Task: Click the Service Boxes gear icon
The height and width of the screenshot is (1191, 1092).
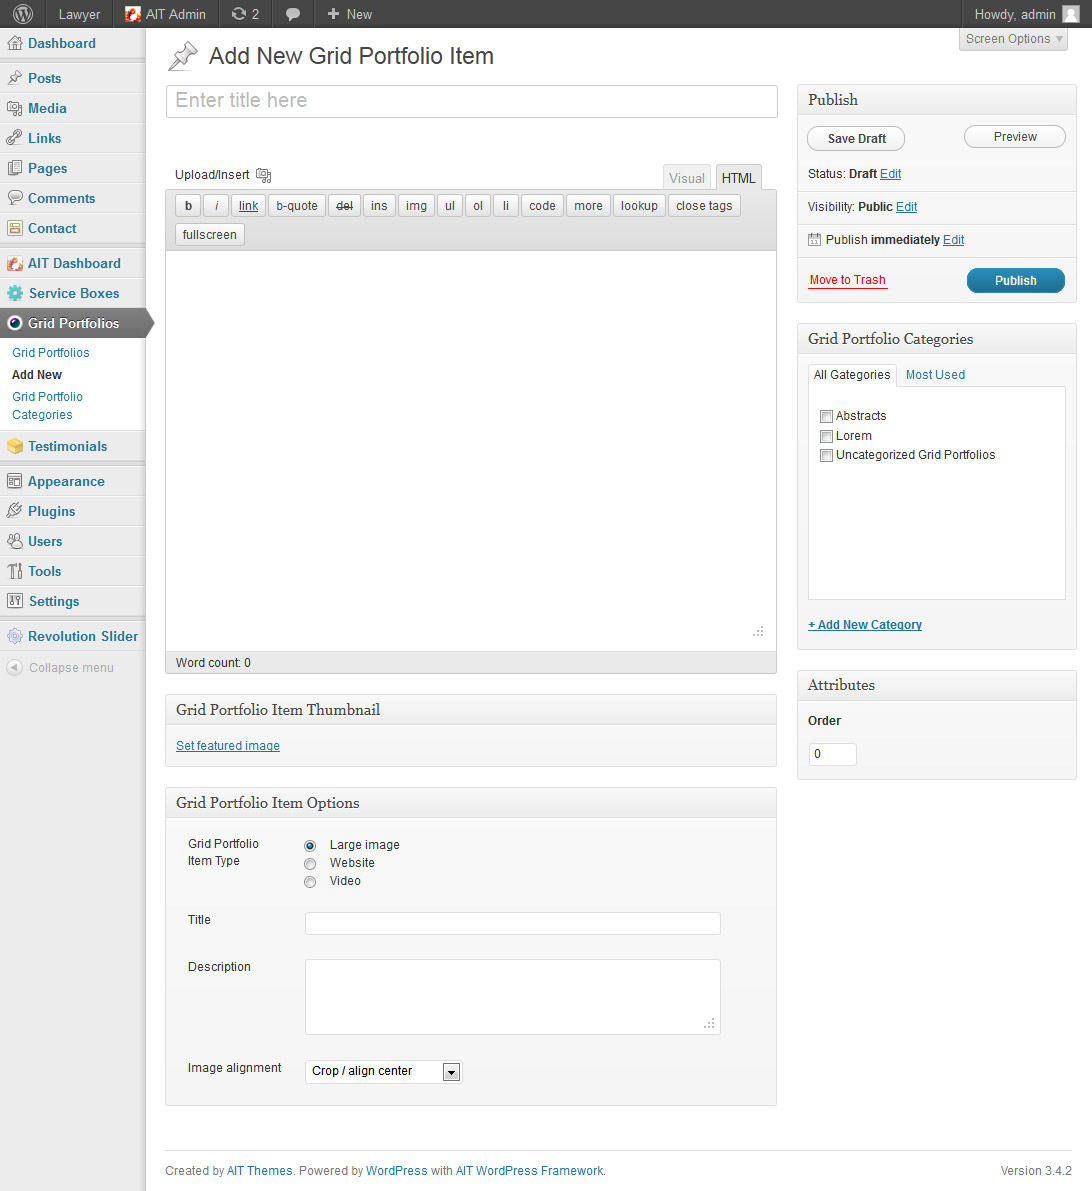Action: pyautogui.click(x=14, y=293)
